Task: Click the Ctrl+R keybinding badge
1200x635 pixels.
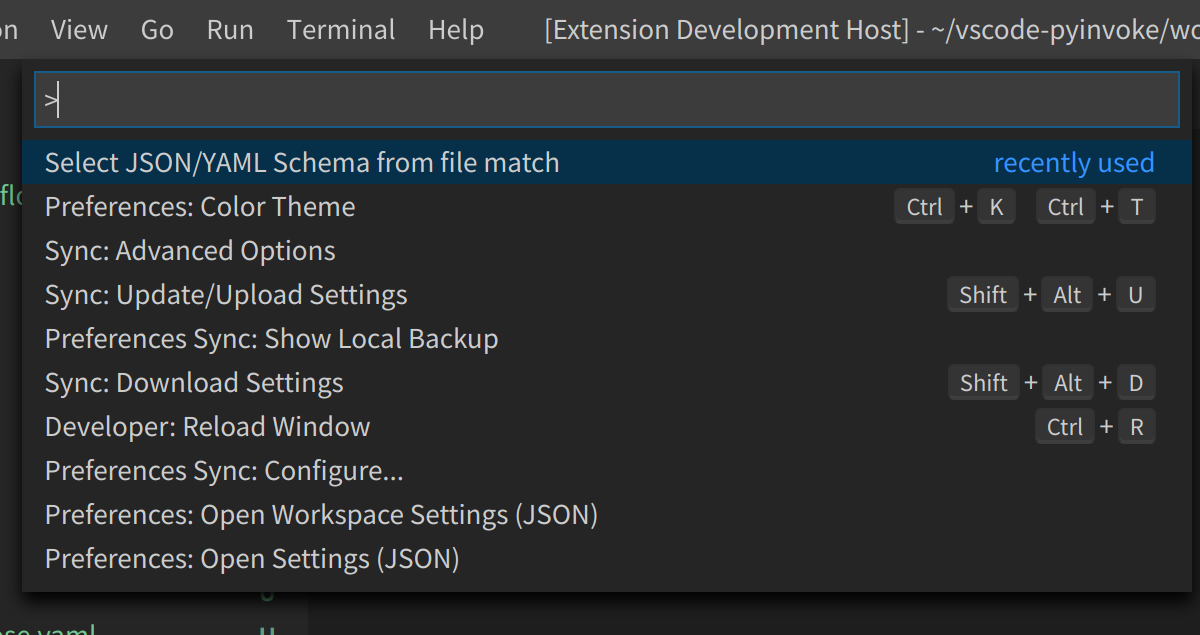Action: tap(1095, 427)
